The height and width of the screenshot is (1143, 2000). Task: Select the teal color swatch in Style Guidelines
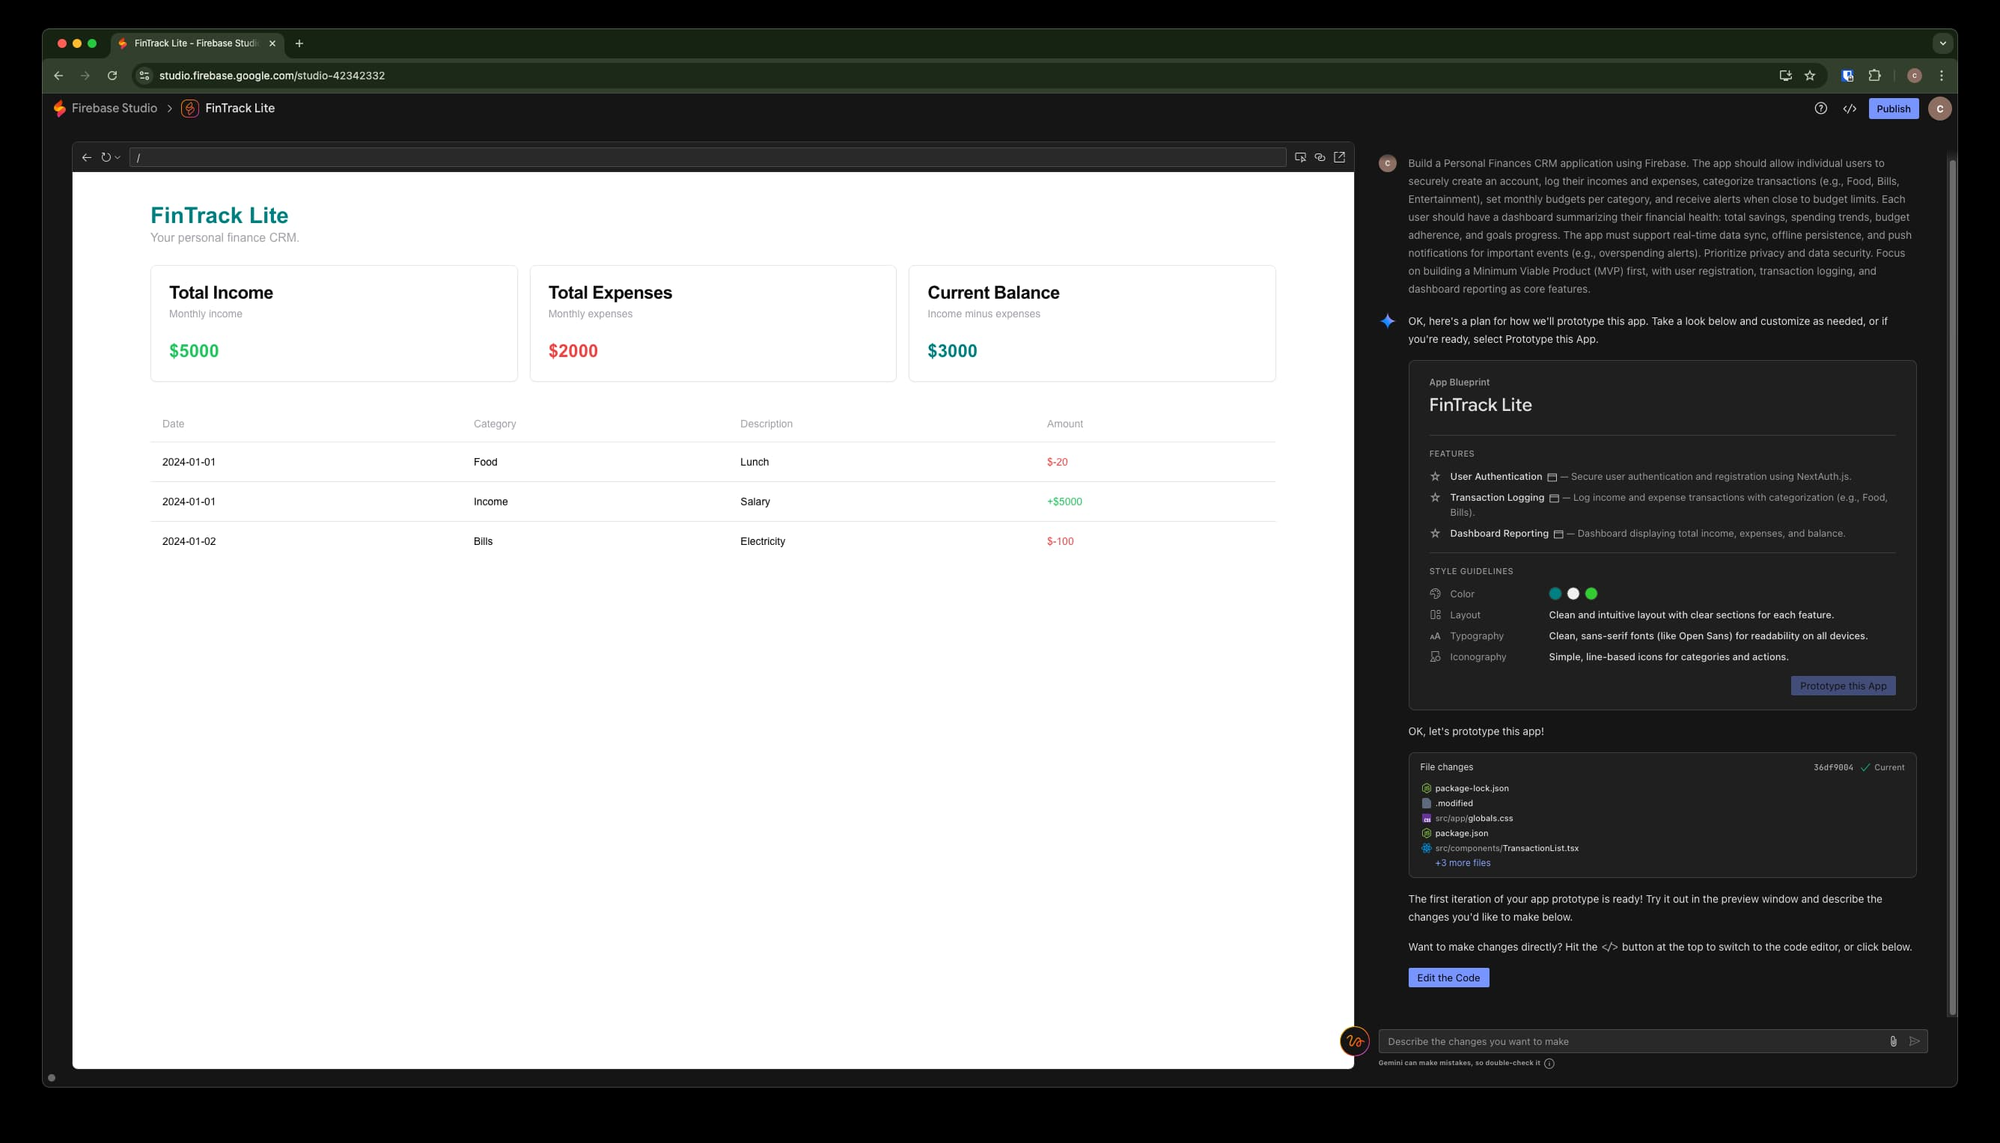pyautogui.click(x=1556, y=593)
